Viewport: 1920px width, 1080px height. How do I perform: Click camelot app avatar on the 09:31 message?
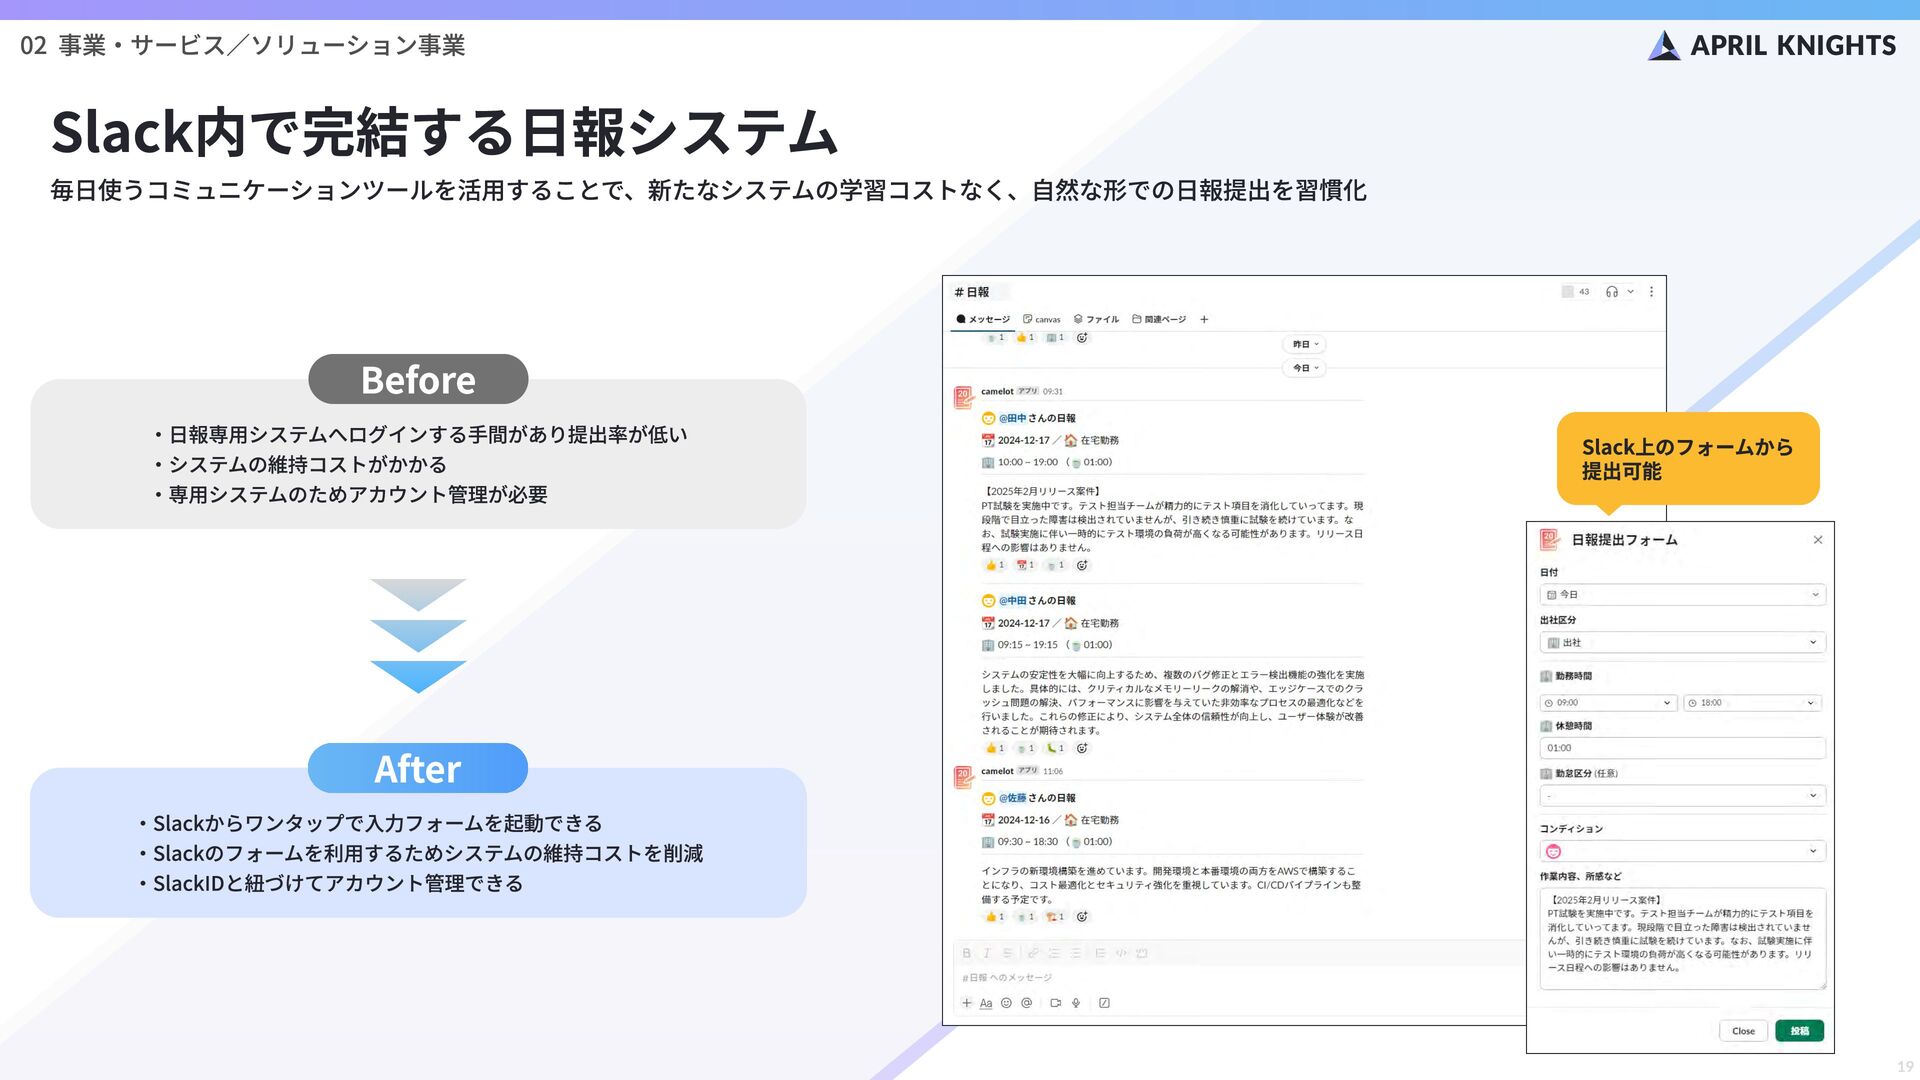[963, 397]
